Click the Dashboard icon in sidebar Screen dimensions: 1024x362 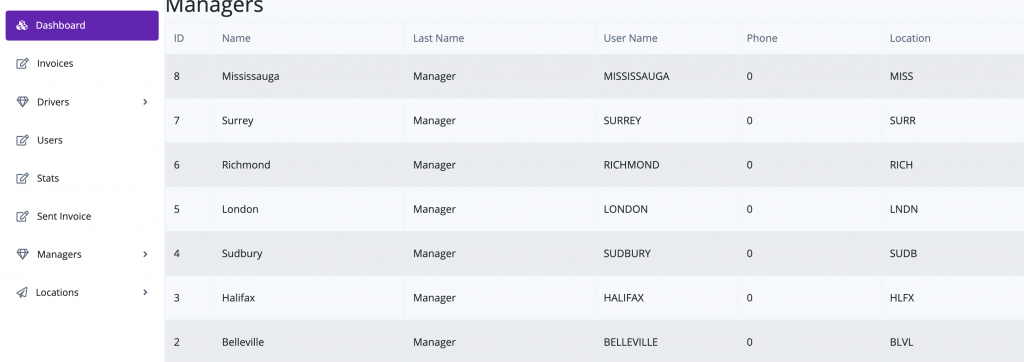[x=22, y=25]
